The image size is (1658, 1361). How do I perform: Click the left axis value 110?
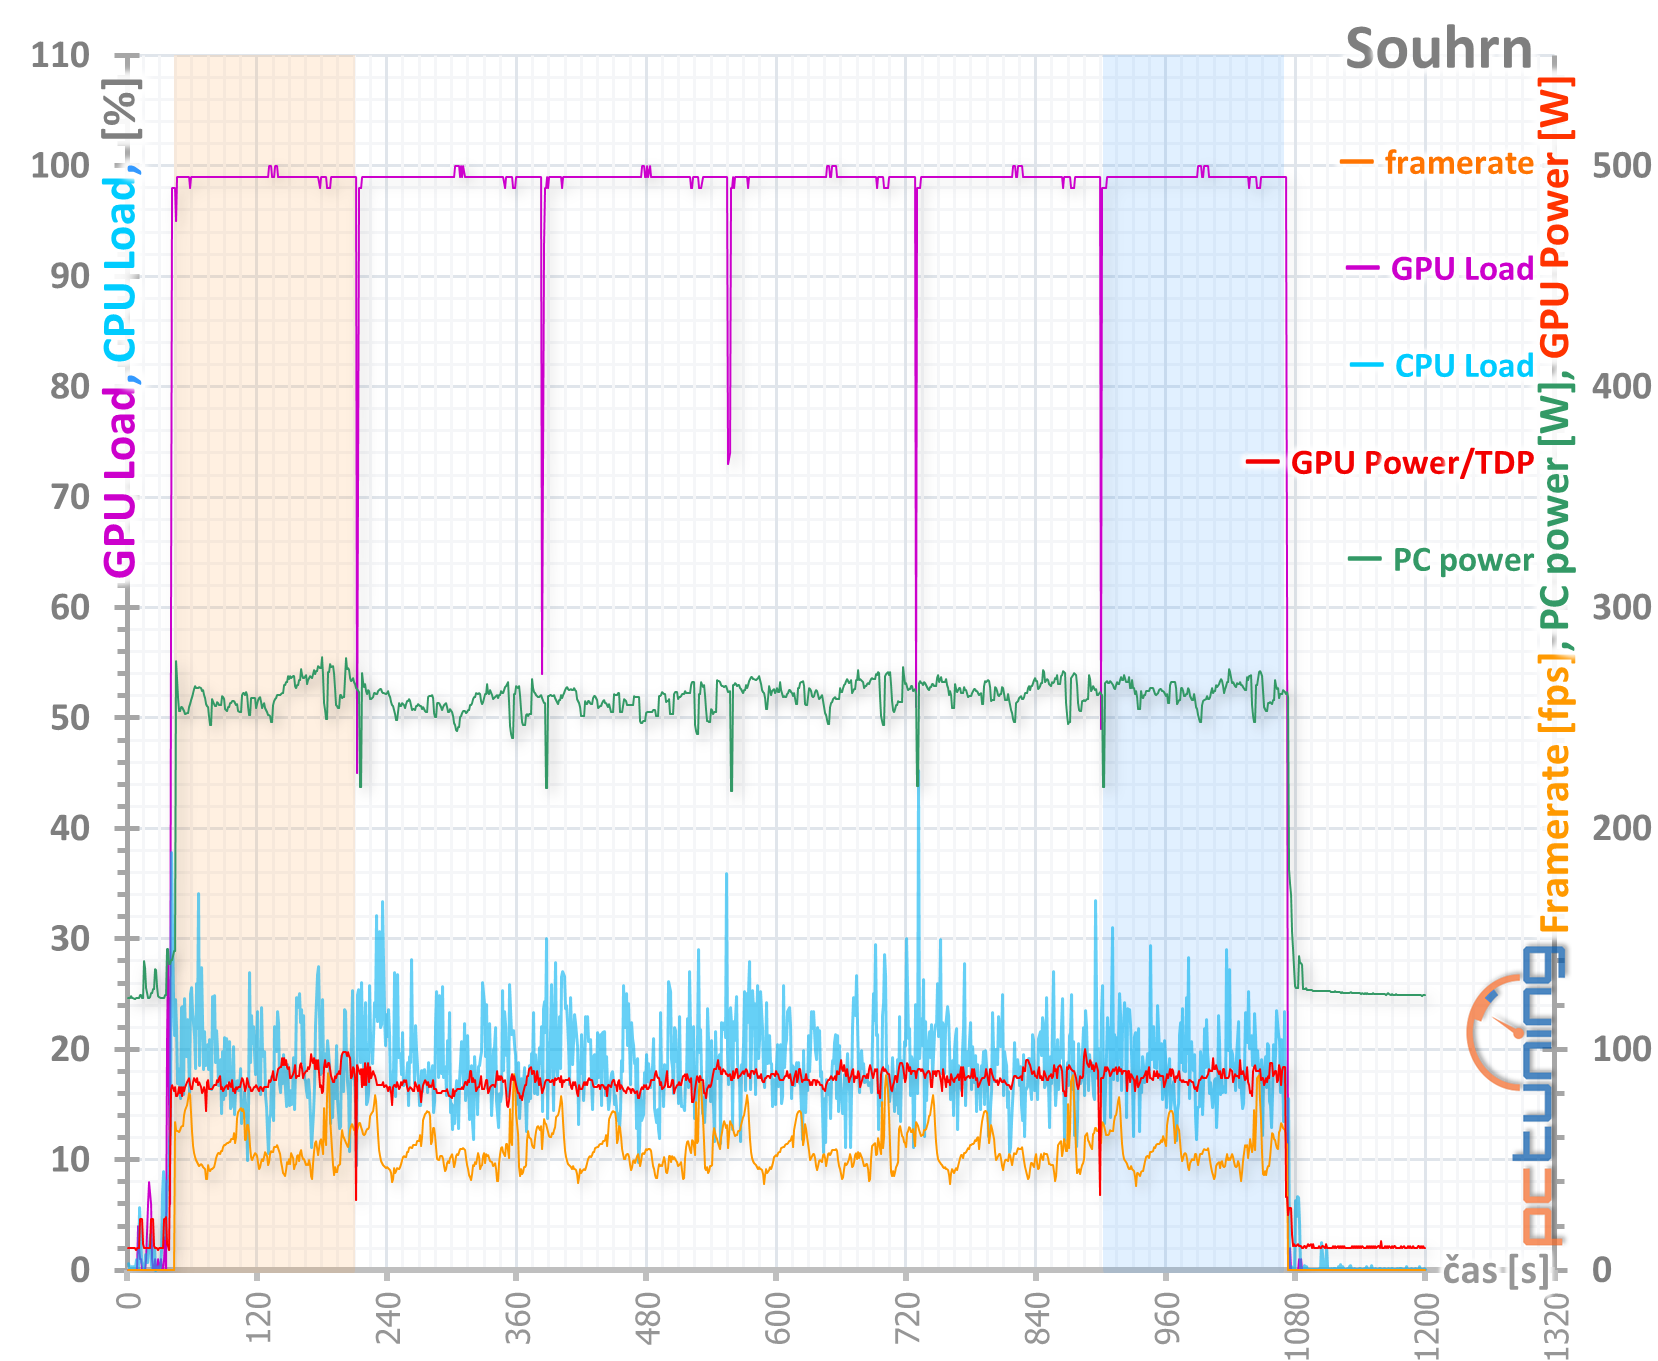click(60, 55)
